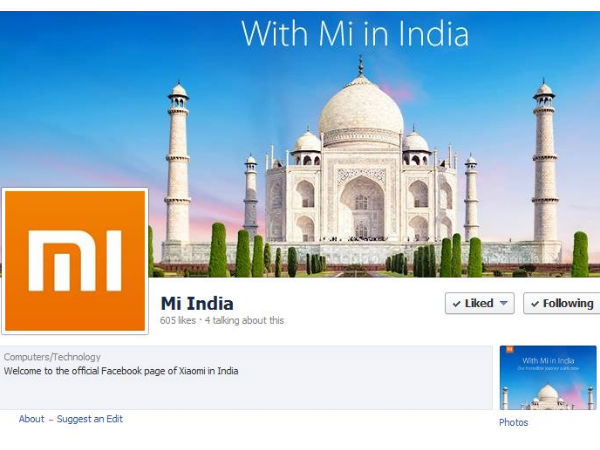
Task: Click the orange Mi logo profile picture
Action: (75, 261)
